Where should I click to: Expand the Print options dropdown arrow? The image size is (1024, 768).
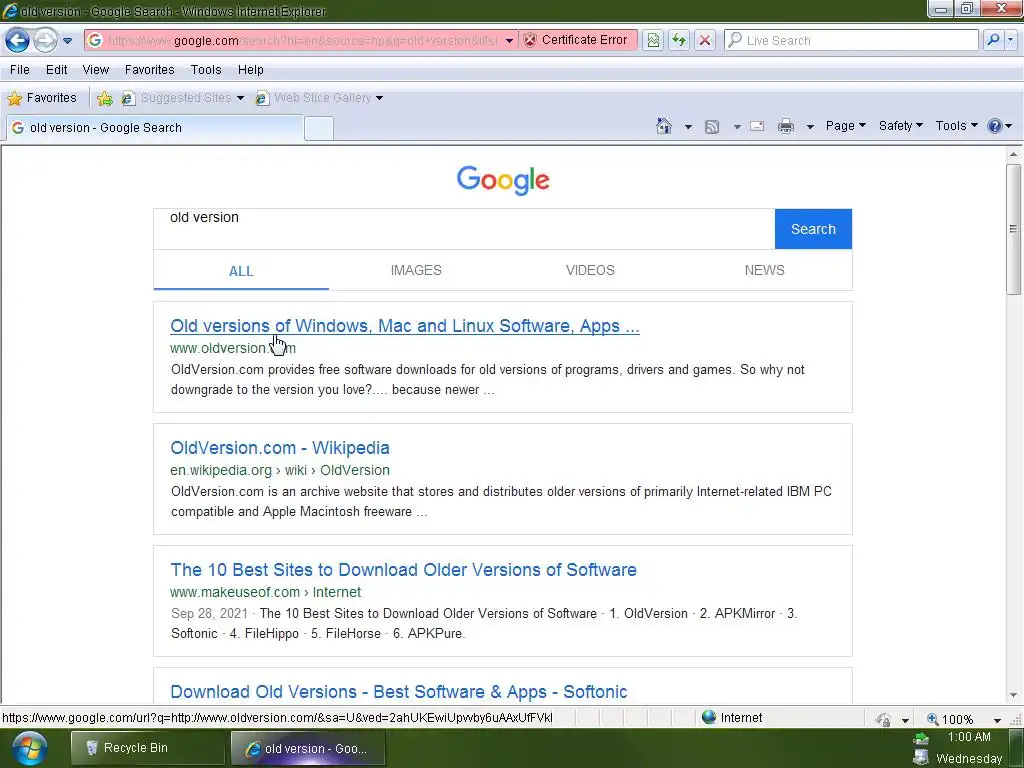coord(810,127)
